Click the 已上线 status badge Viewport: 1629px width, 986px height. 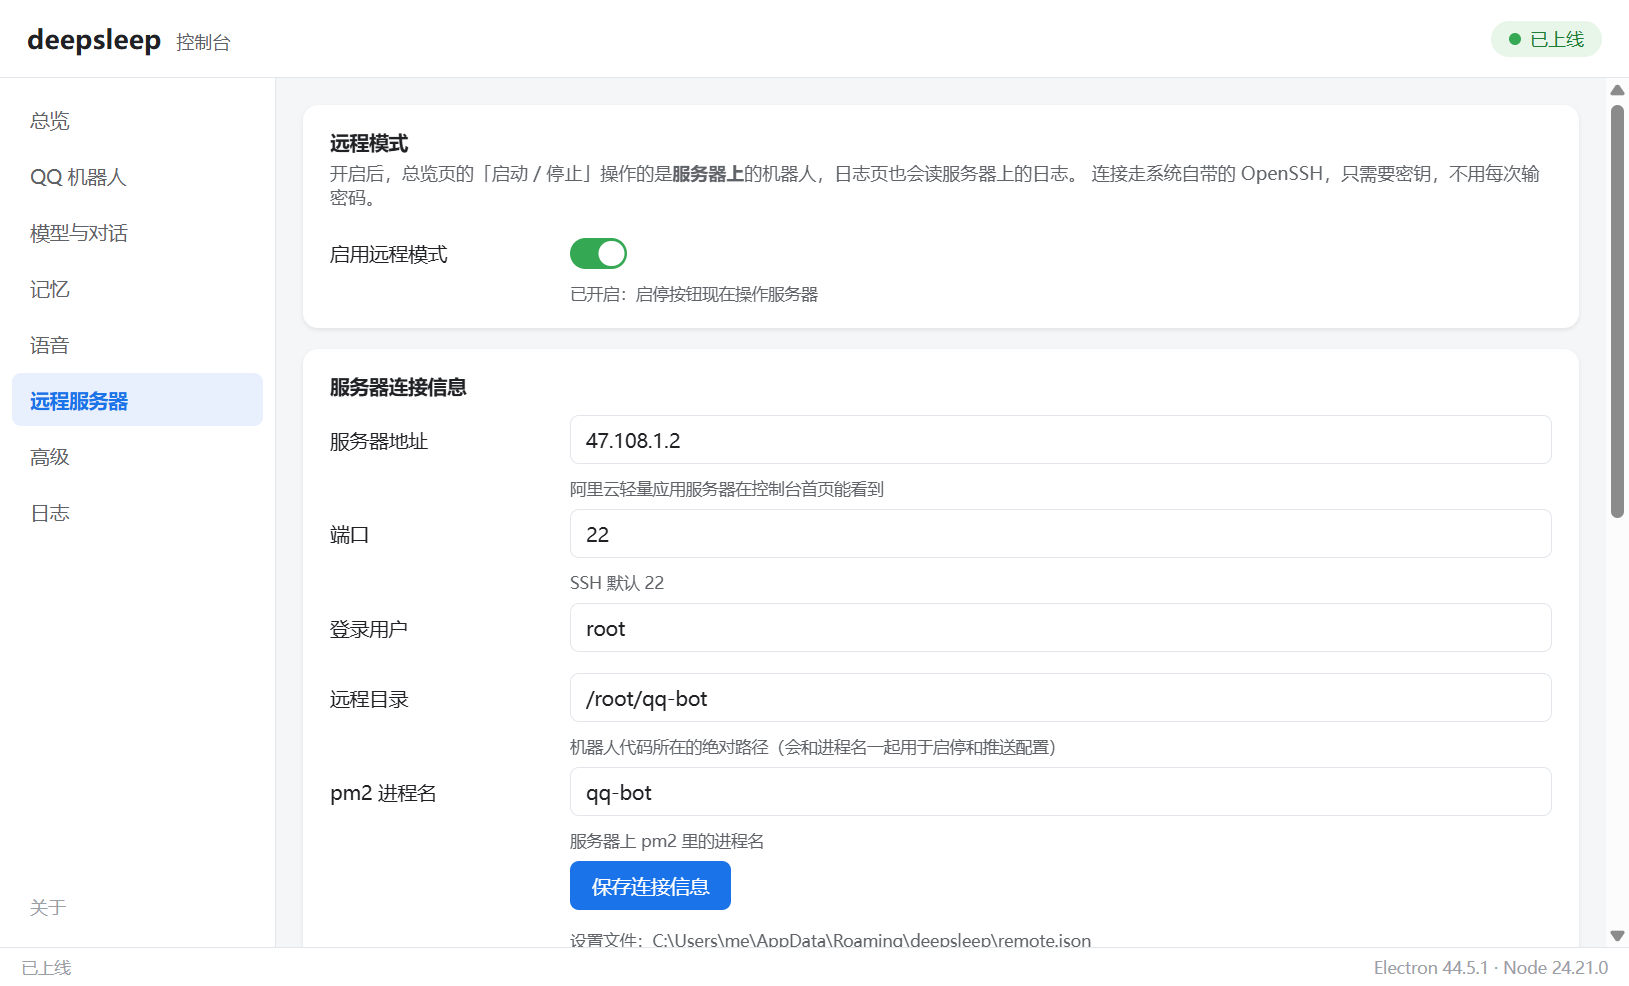point(1546,39)
